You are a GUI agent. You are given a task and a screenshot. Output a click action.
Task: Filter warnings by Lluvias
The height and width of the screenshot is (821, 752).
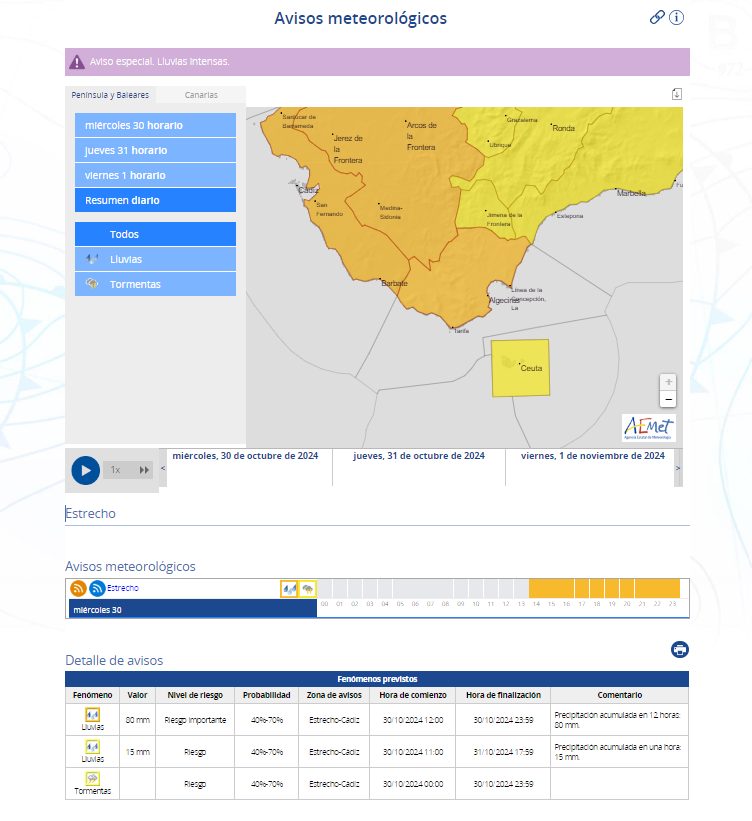[x=155, y=259]
